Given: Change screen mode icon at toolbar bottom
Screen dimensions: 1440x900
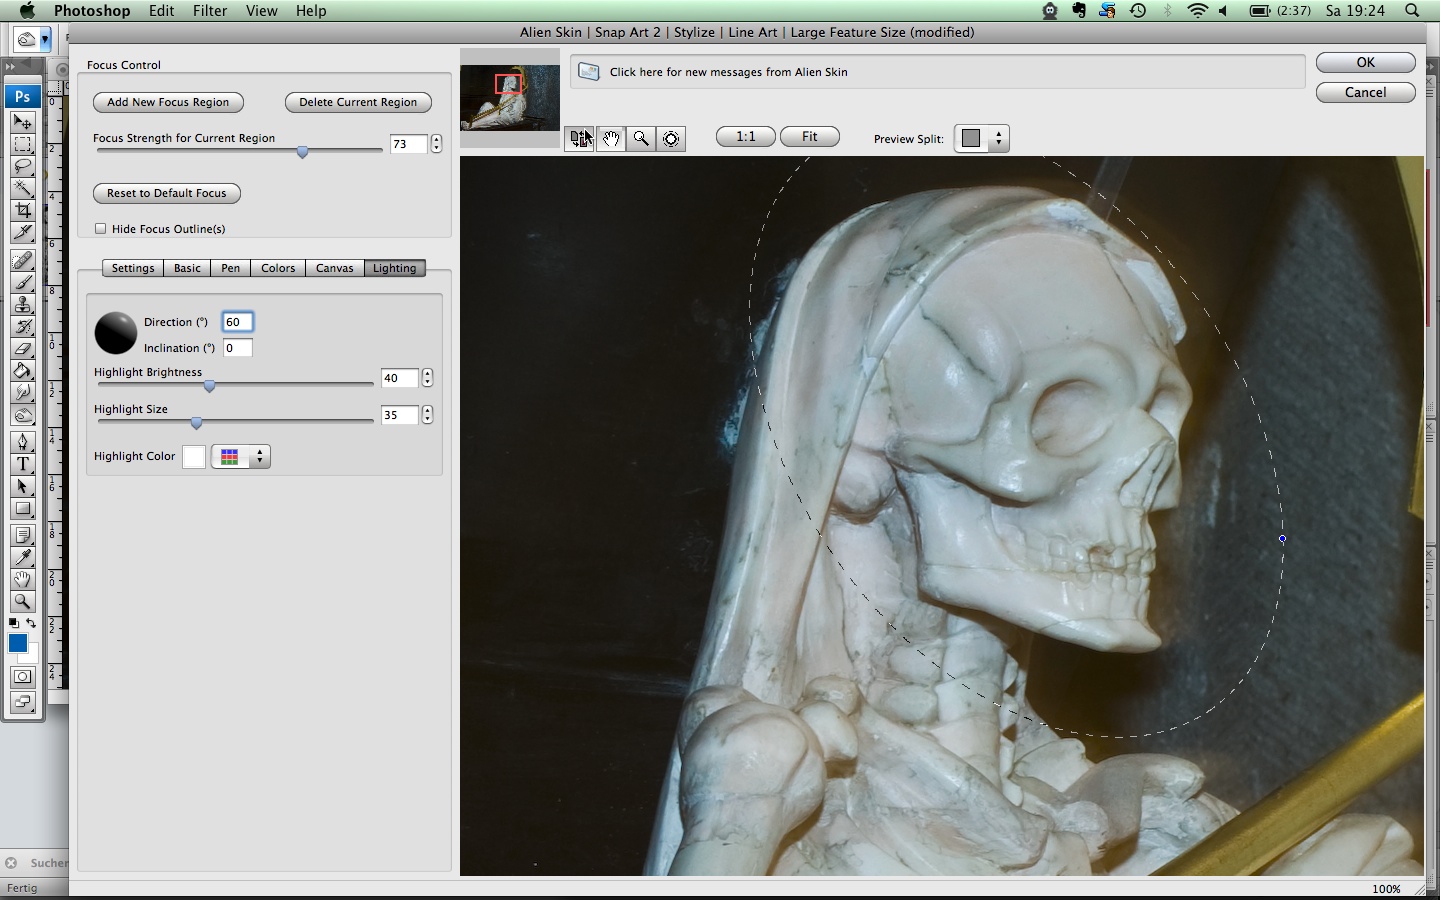Looking at the screenshot, I should (x=22, y=702).
